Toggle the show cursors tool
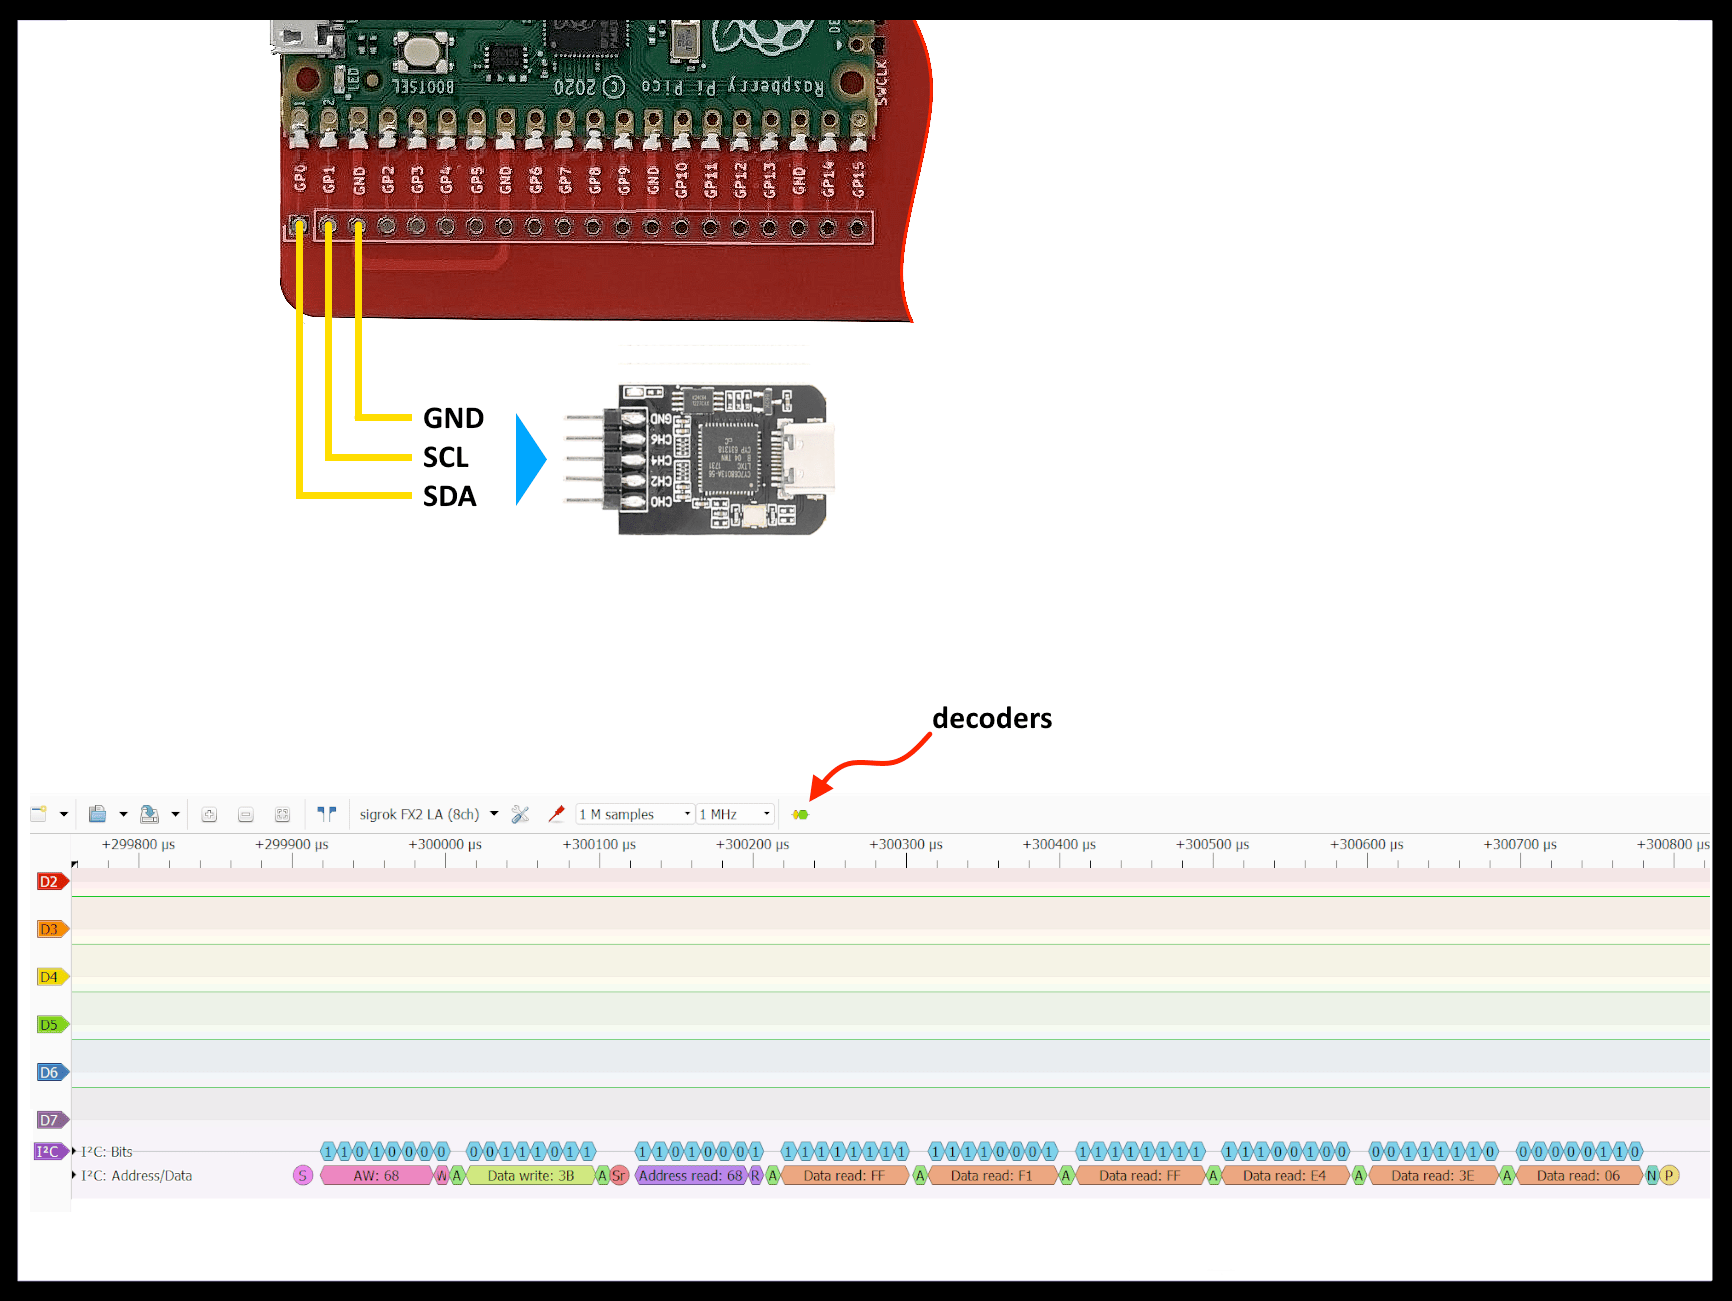This screenshot has width=1732, height=1301. pos(327,813)
